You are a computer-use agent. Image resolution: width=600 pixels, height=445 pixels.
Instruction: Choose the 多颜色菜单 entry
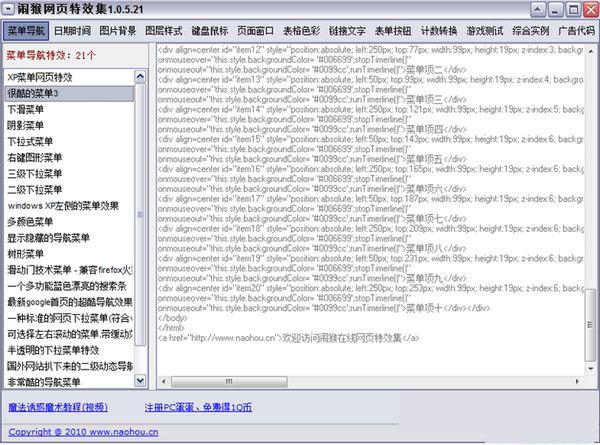tap(69, 222)
